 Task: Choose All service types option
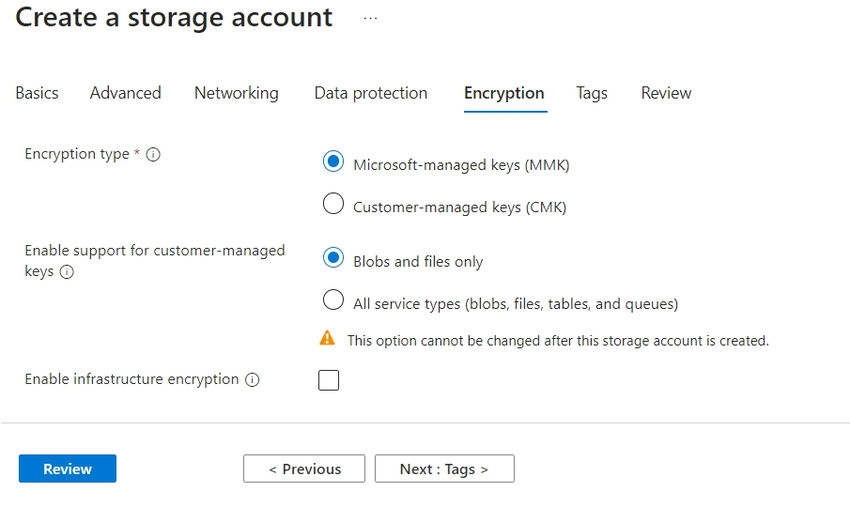[333, 300]
